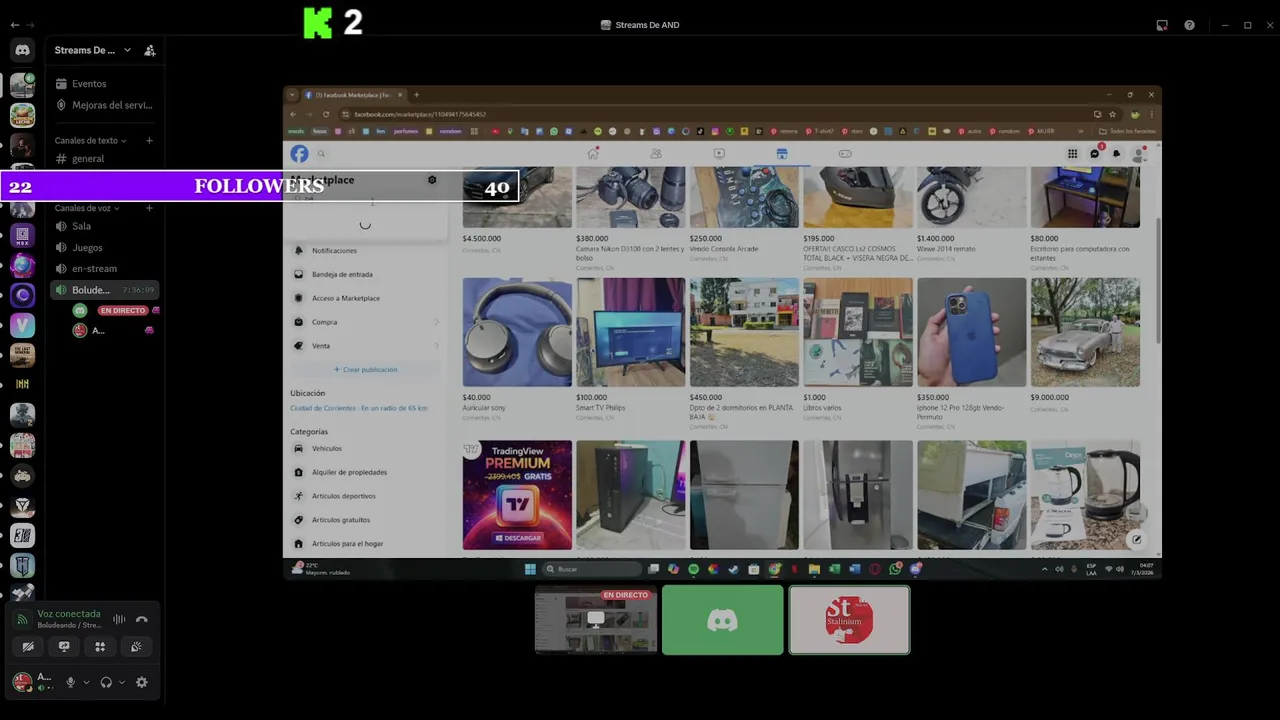The height and width of the screenshot is (720, 1280).
Task: Select the general text channel
Action: tap(104, 158)
